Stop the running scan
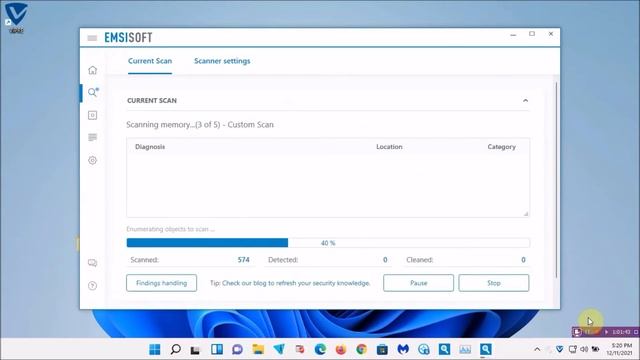The image size is (640, 360). (493, 283)
